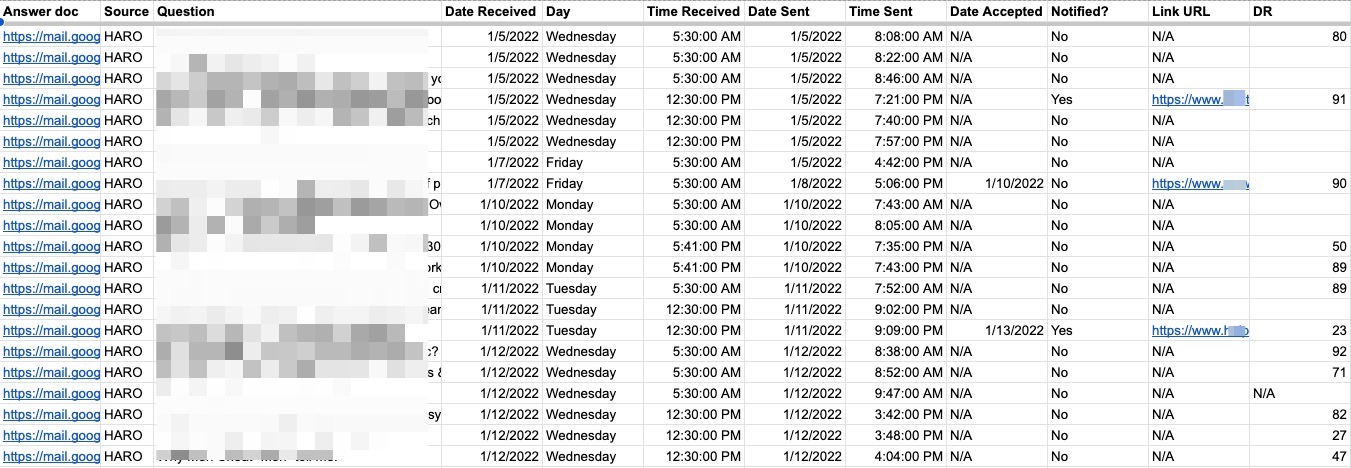Open the Link URL in the DR 91 row
Image resolution: width=1351 pixels, height=468 pixels.
pos(1198,100)
